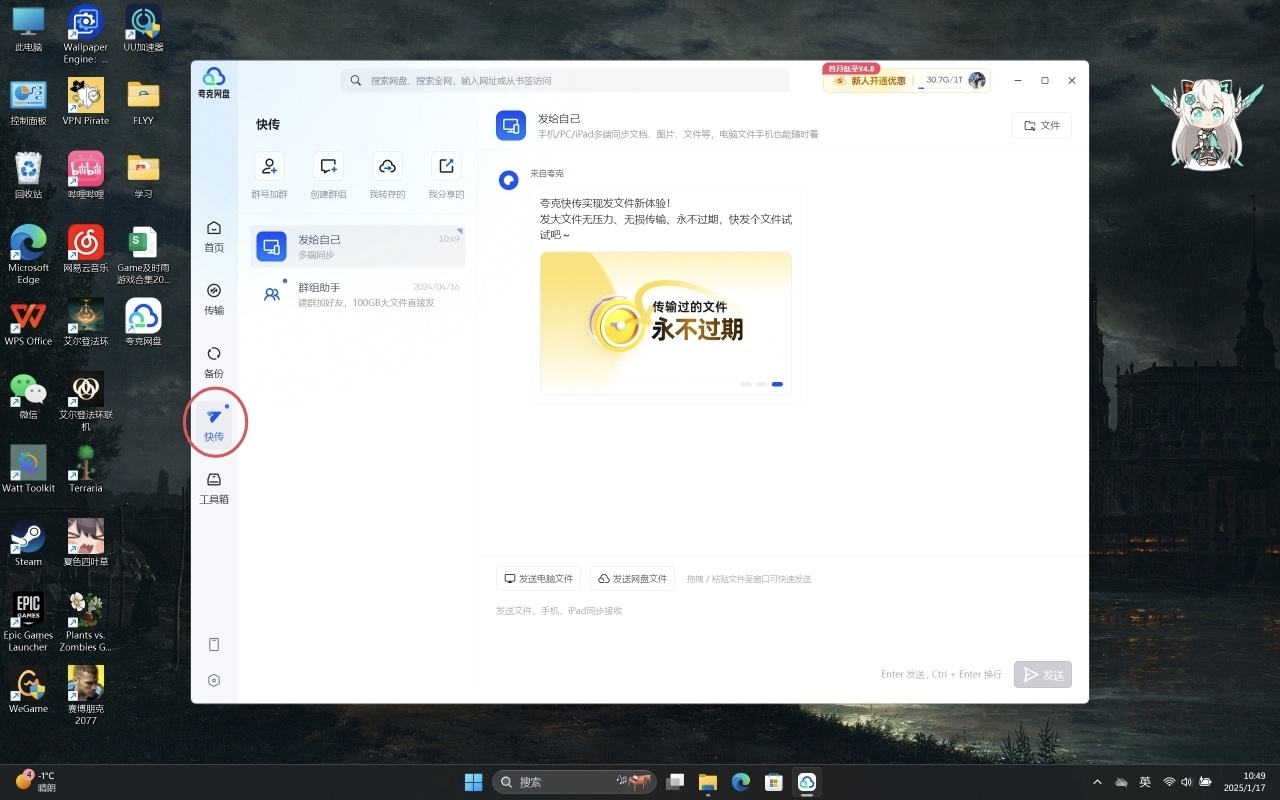1280x800 pixels.
Task: Open 网易云音乐 desktop icon
Action: (86, 249)
